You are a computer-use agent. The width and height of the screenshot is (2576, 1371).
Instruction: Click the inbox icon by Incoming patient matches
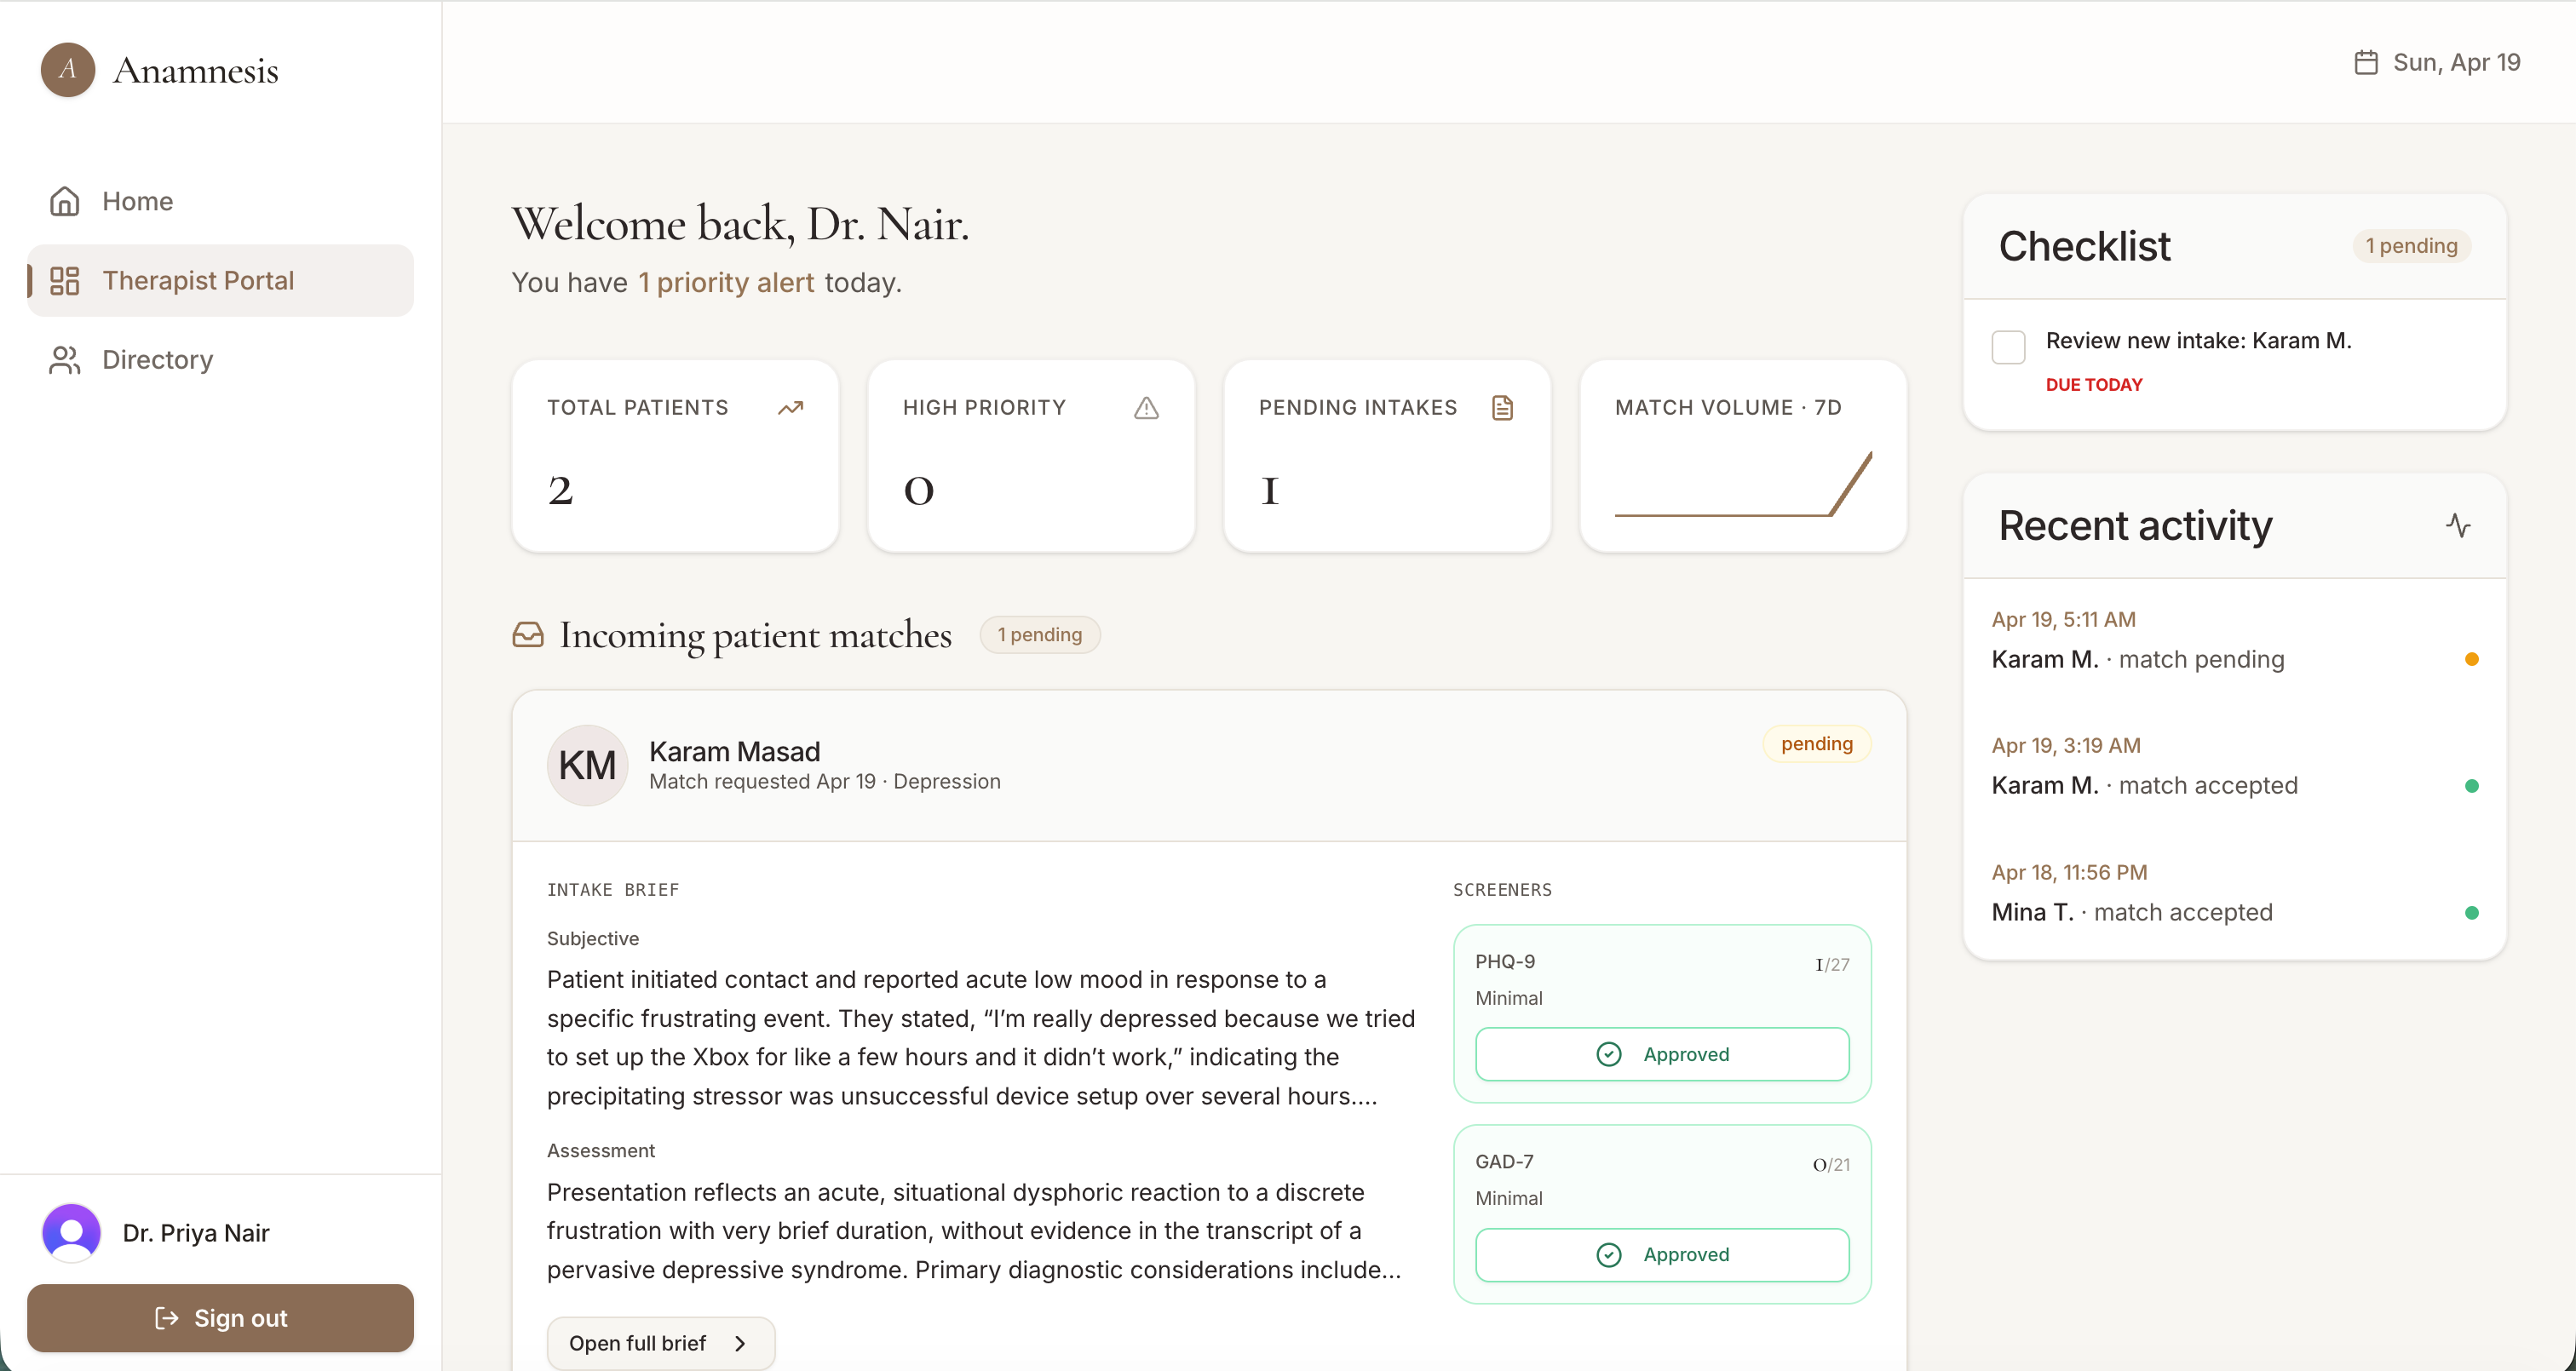coord(528,635)
